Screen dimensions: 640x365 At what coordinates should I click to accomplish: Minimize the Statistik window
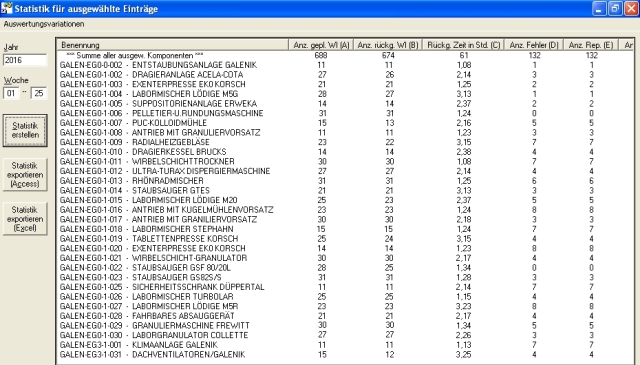coord(599,9)
